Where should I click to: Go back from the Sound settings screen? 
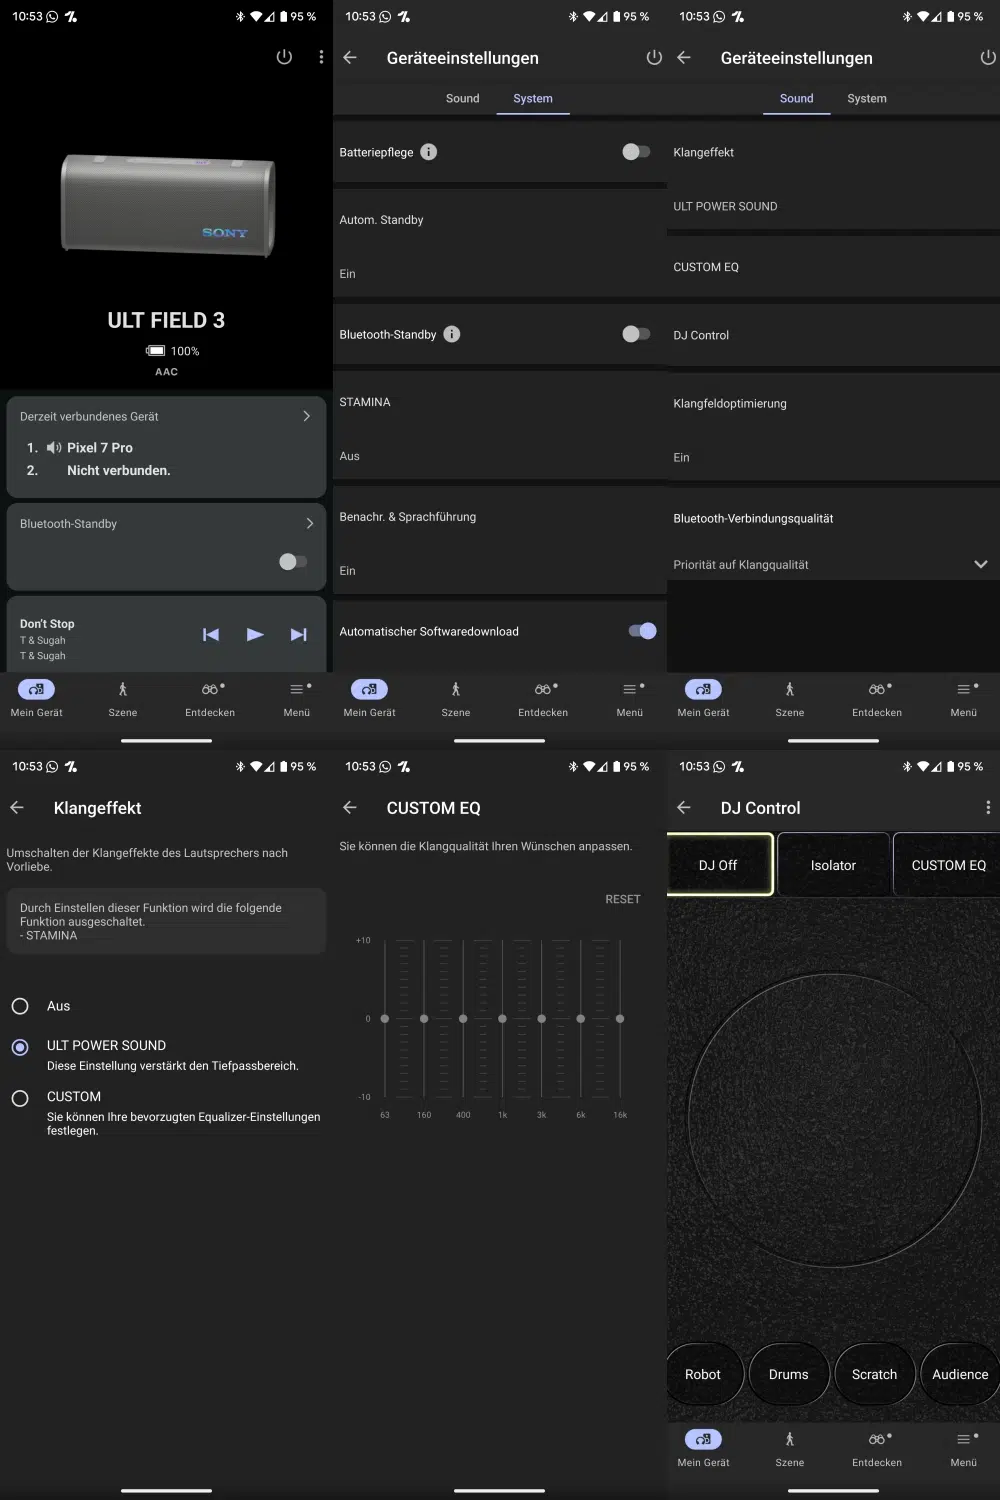pos(684,57)
